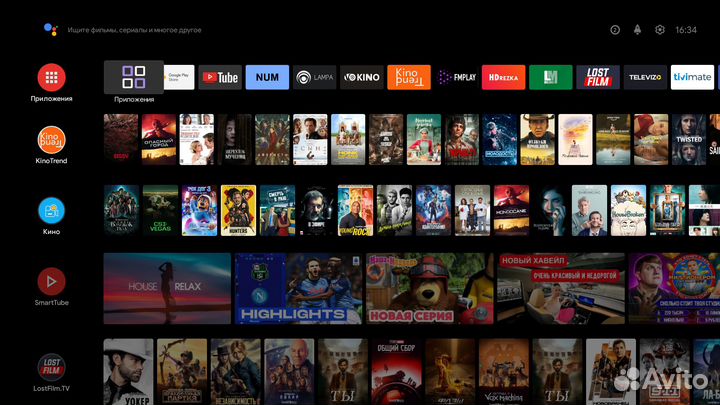
Task: Open the Televizo app tile
Action: 645,77
